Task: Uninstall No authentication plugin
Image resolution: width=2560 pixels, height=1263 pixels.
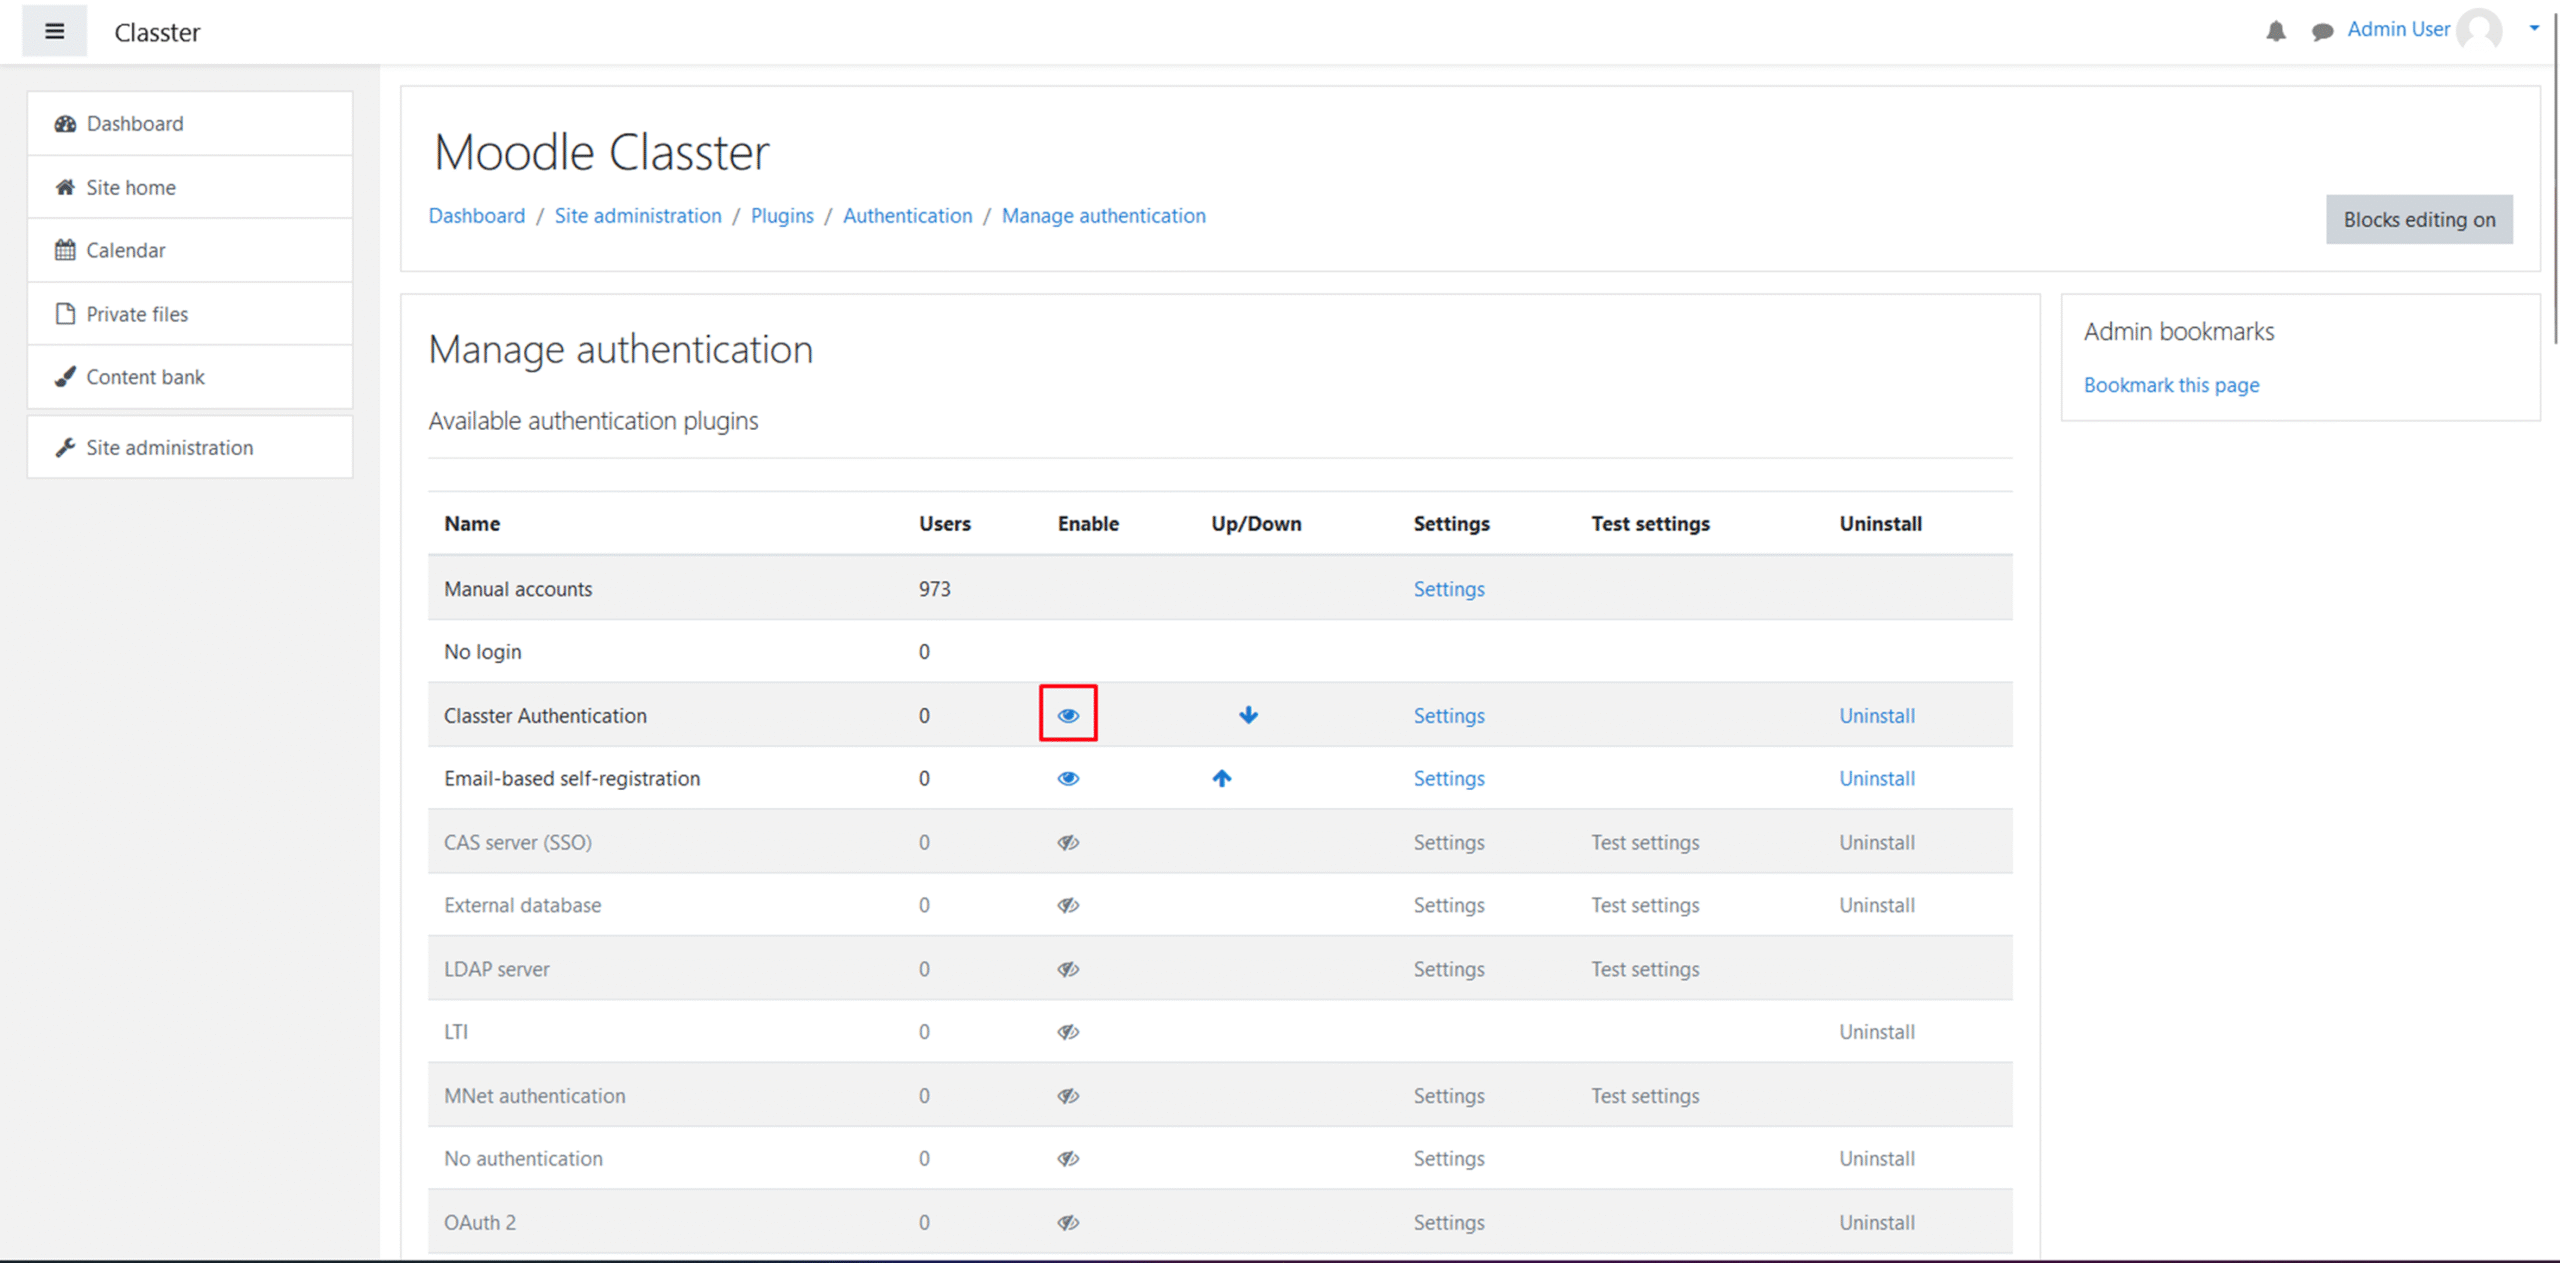Action: 1877,1159
